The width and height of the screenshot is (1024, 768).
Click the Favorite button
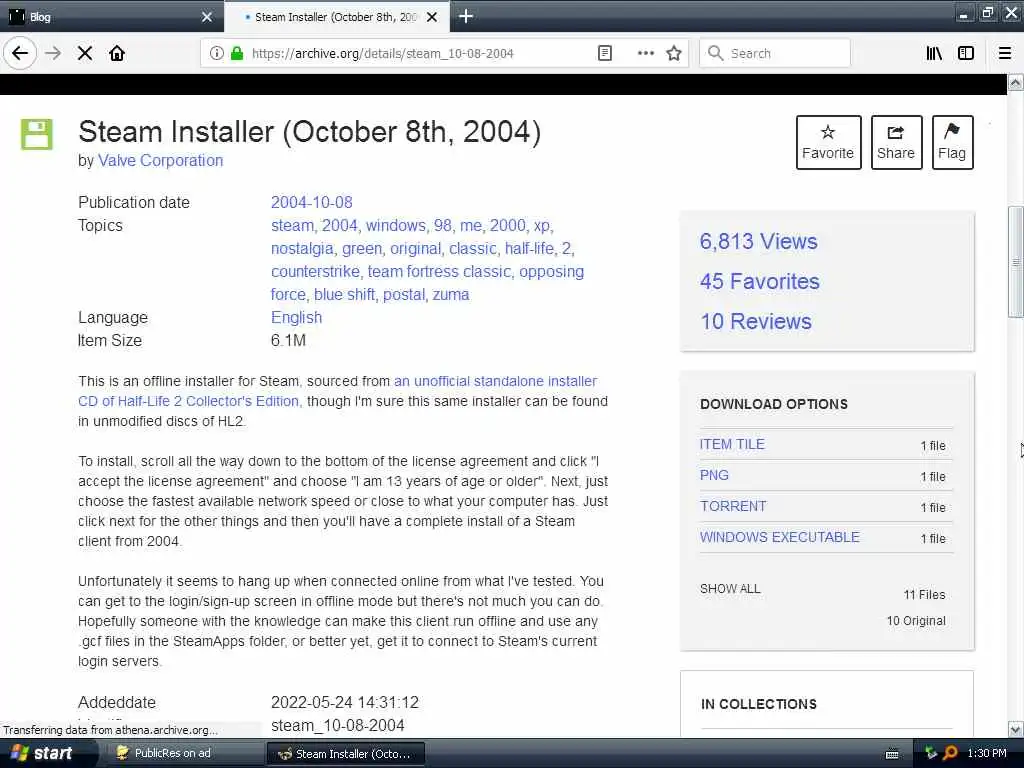coord(828,142)
